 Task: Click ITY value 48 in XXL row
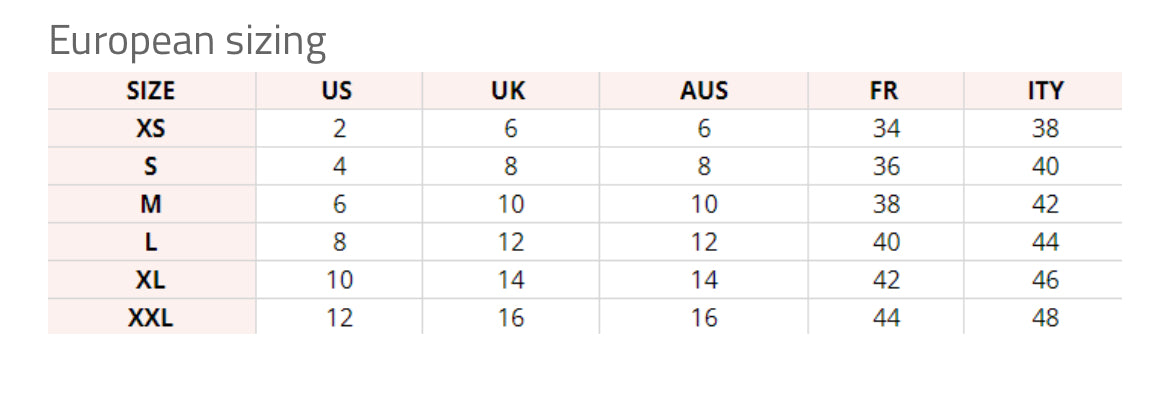[1045, 319]
